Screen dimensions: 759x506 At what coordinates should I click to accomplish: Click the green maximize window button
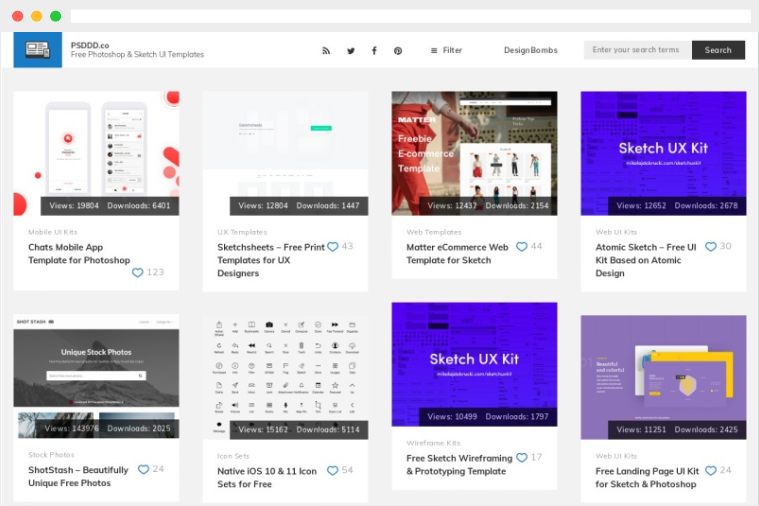click(56, 16)
